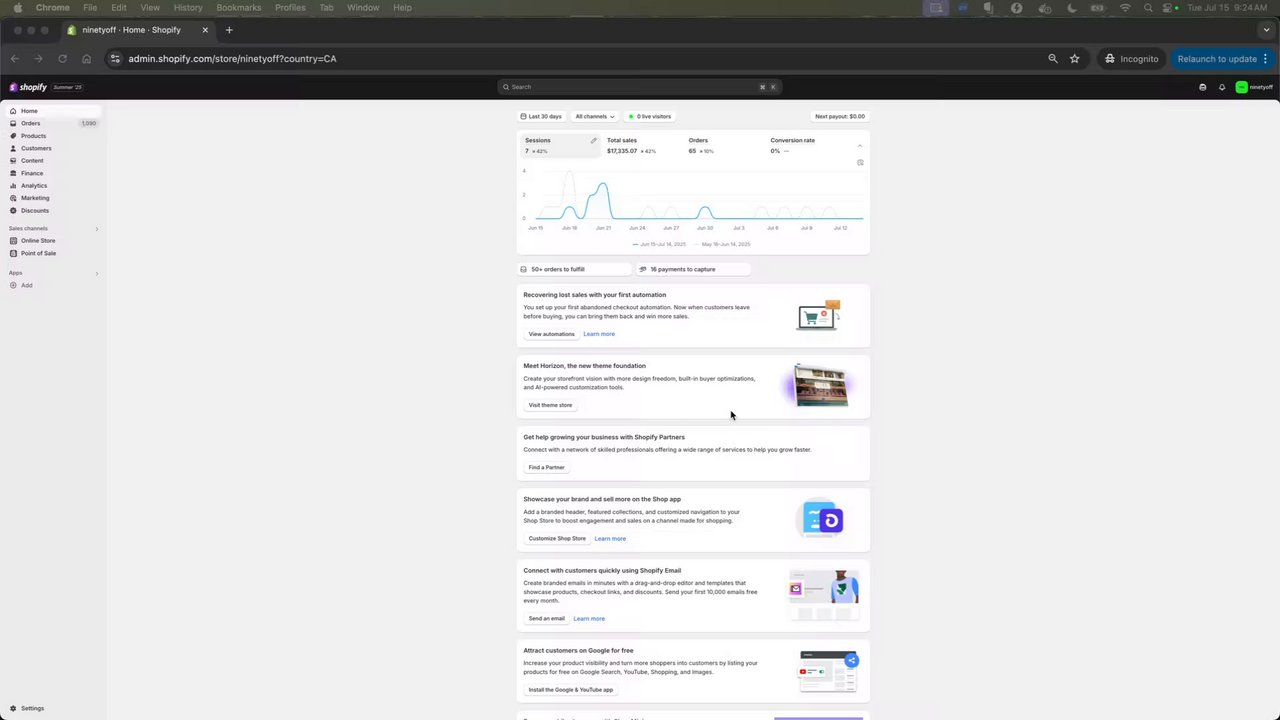
Task: Open the ninetyoff account menu
Action: (1254, 87)
